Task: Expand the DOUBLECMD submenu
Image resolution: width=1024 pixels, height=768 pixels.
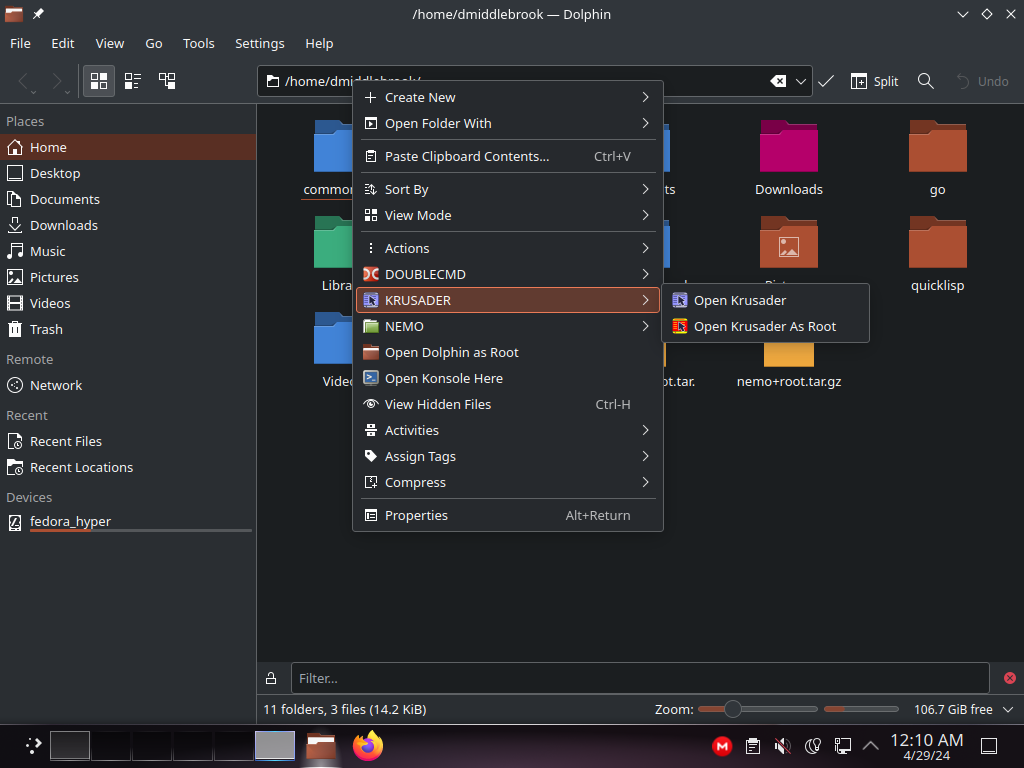Action: coord(507,274)
